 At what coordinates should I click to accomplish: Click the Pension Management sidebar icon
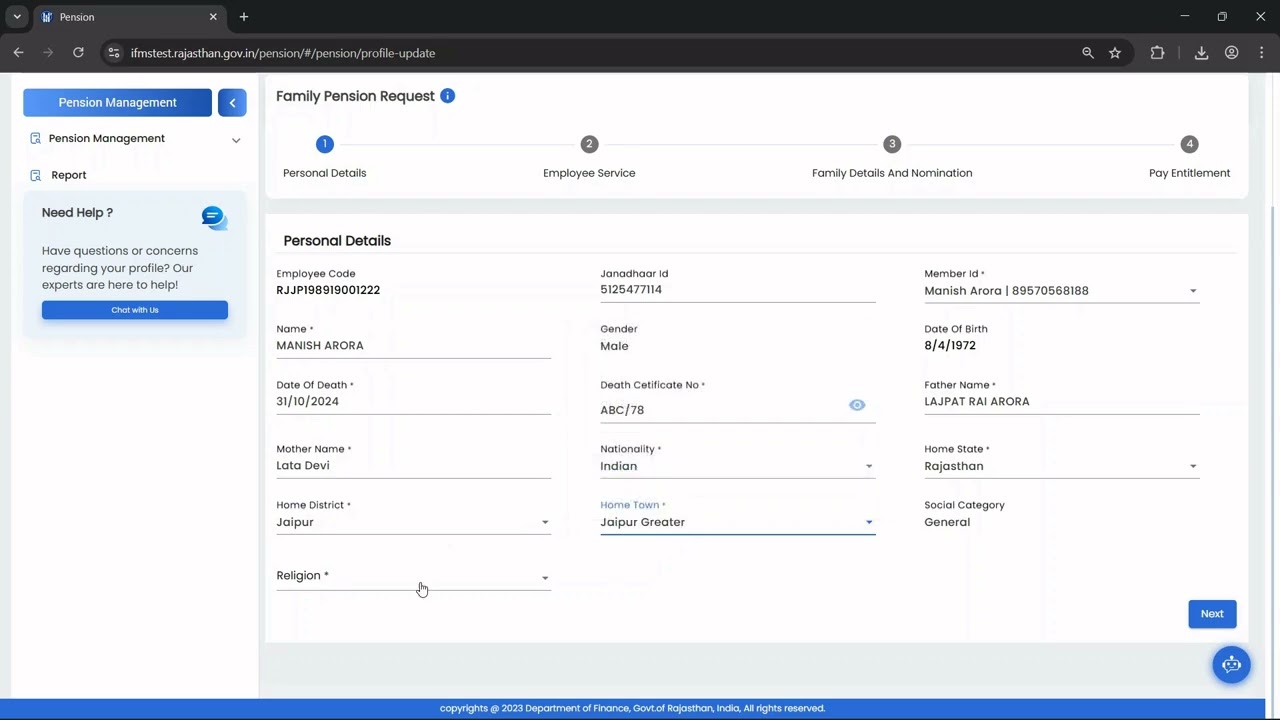(35, 138)
